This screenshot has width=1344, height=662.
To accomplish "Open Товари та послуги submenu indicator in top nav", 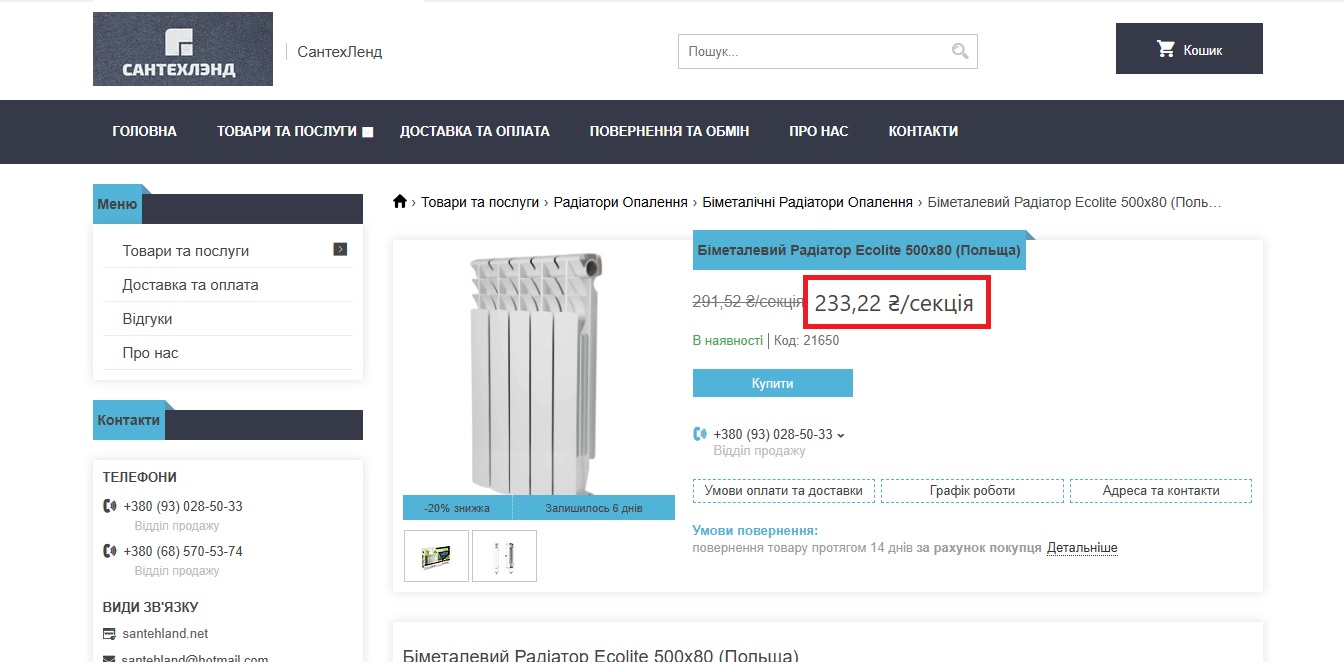I will 368,132.
